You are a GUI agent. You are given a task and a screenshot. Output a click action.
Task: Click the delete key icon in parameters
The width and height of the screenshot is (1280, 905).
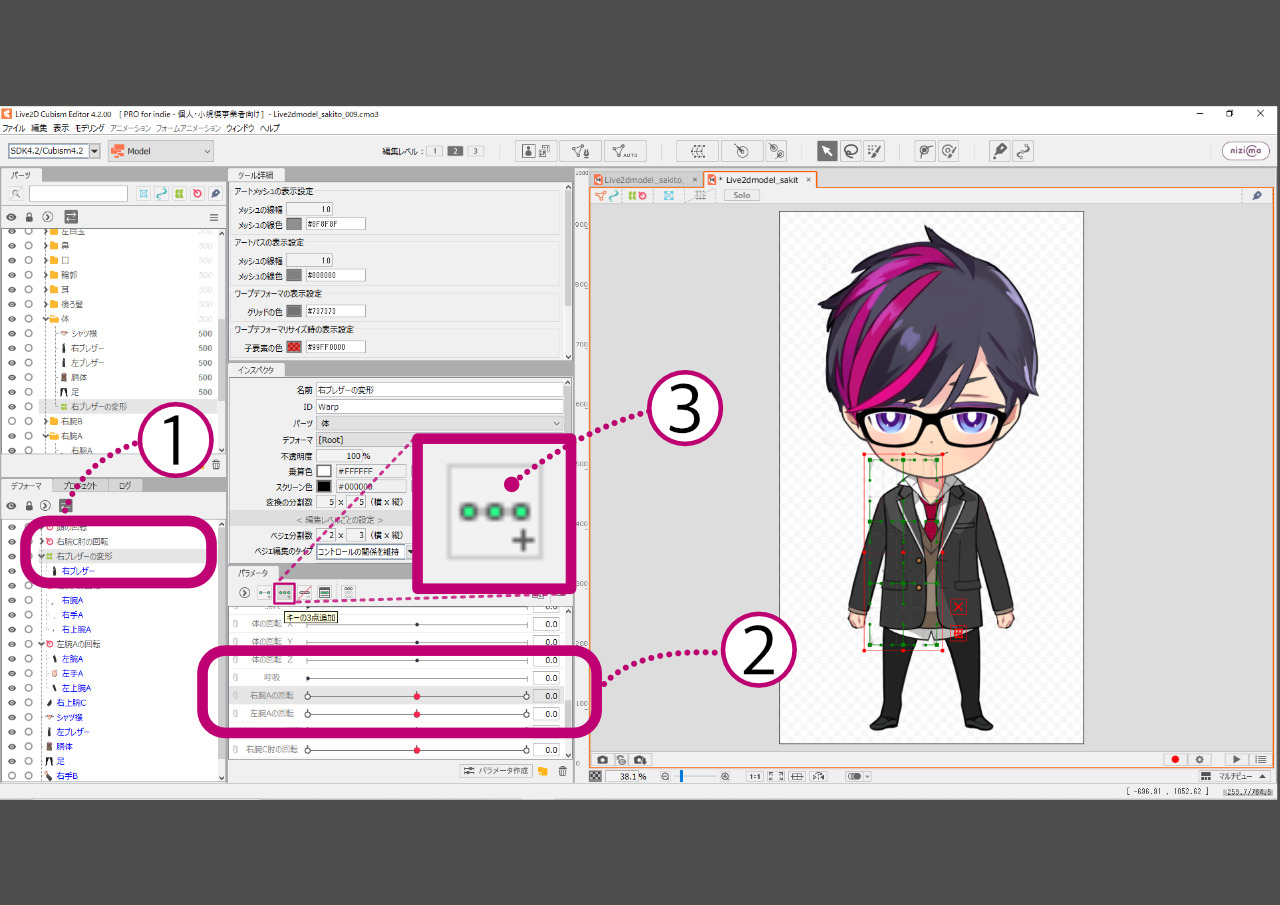[x=305, y=592]
